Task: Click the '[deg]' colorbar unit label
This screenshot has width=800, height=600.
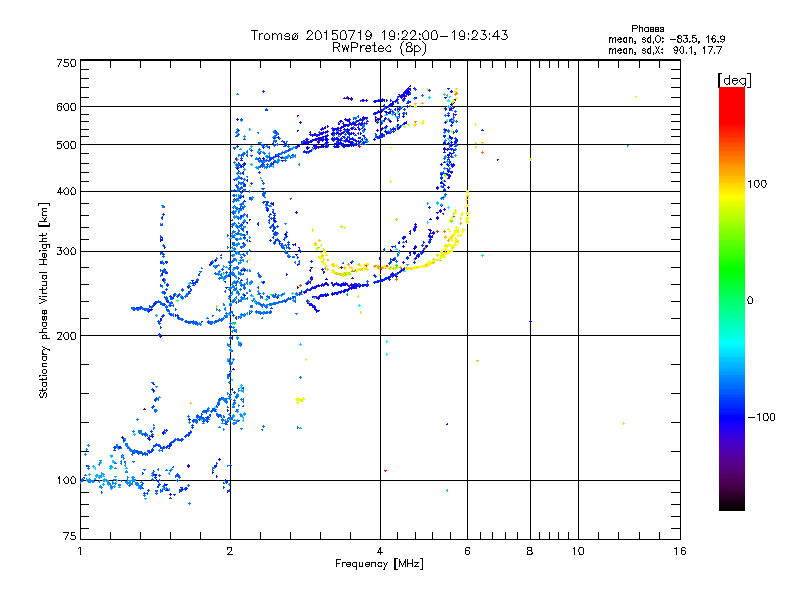Action: (x=734, y=80)
